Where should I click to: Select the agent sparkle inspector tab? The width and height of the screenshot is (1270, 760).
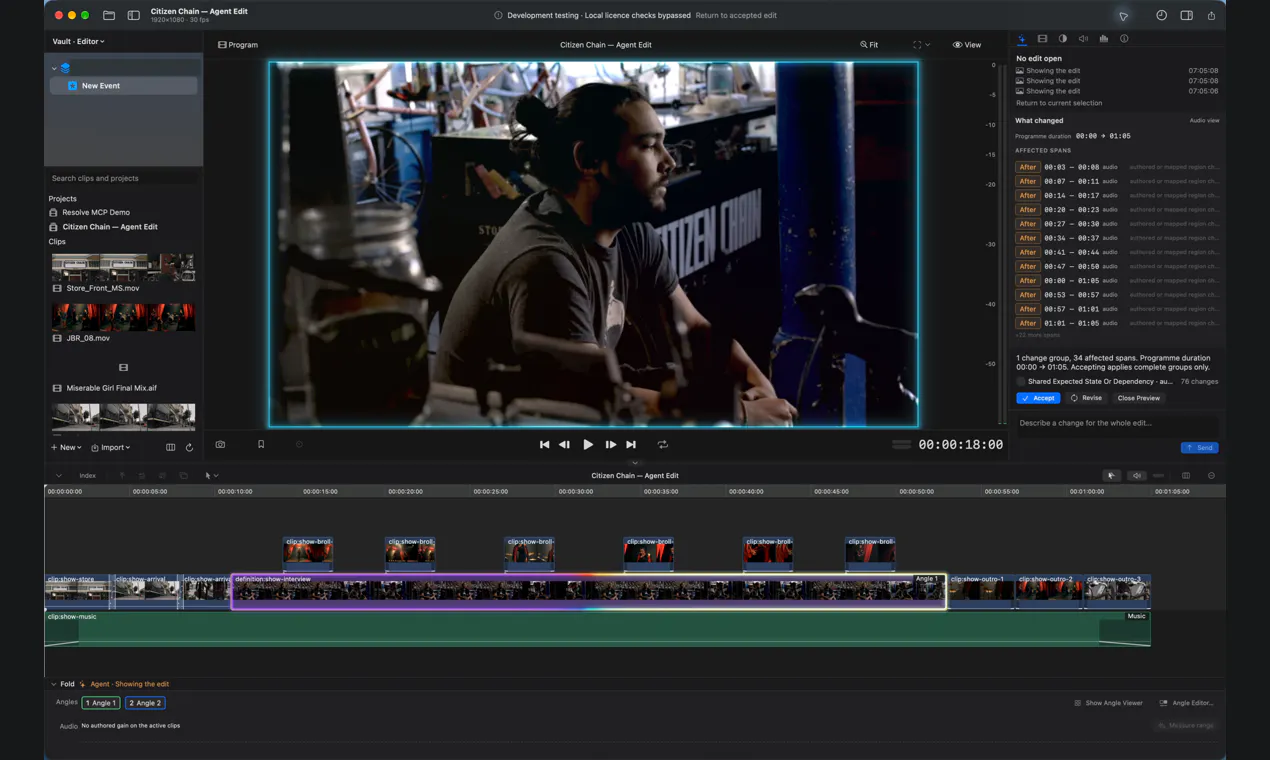click(1022, 39)
